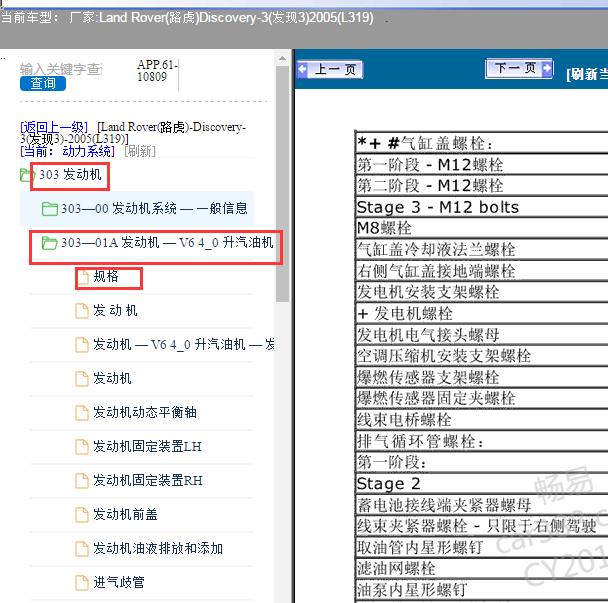Screen dimensions: 608x603
Task: Go to next page with 下一页
Action: tap(519, 69)
